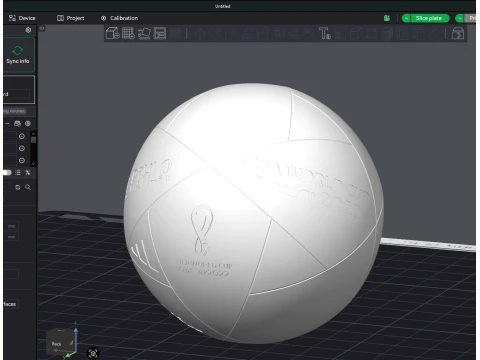The height and width of the screenshot is (360, 480).
Task: Click the settings list view icon
Action: click(18, 172)
